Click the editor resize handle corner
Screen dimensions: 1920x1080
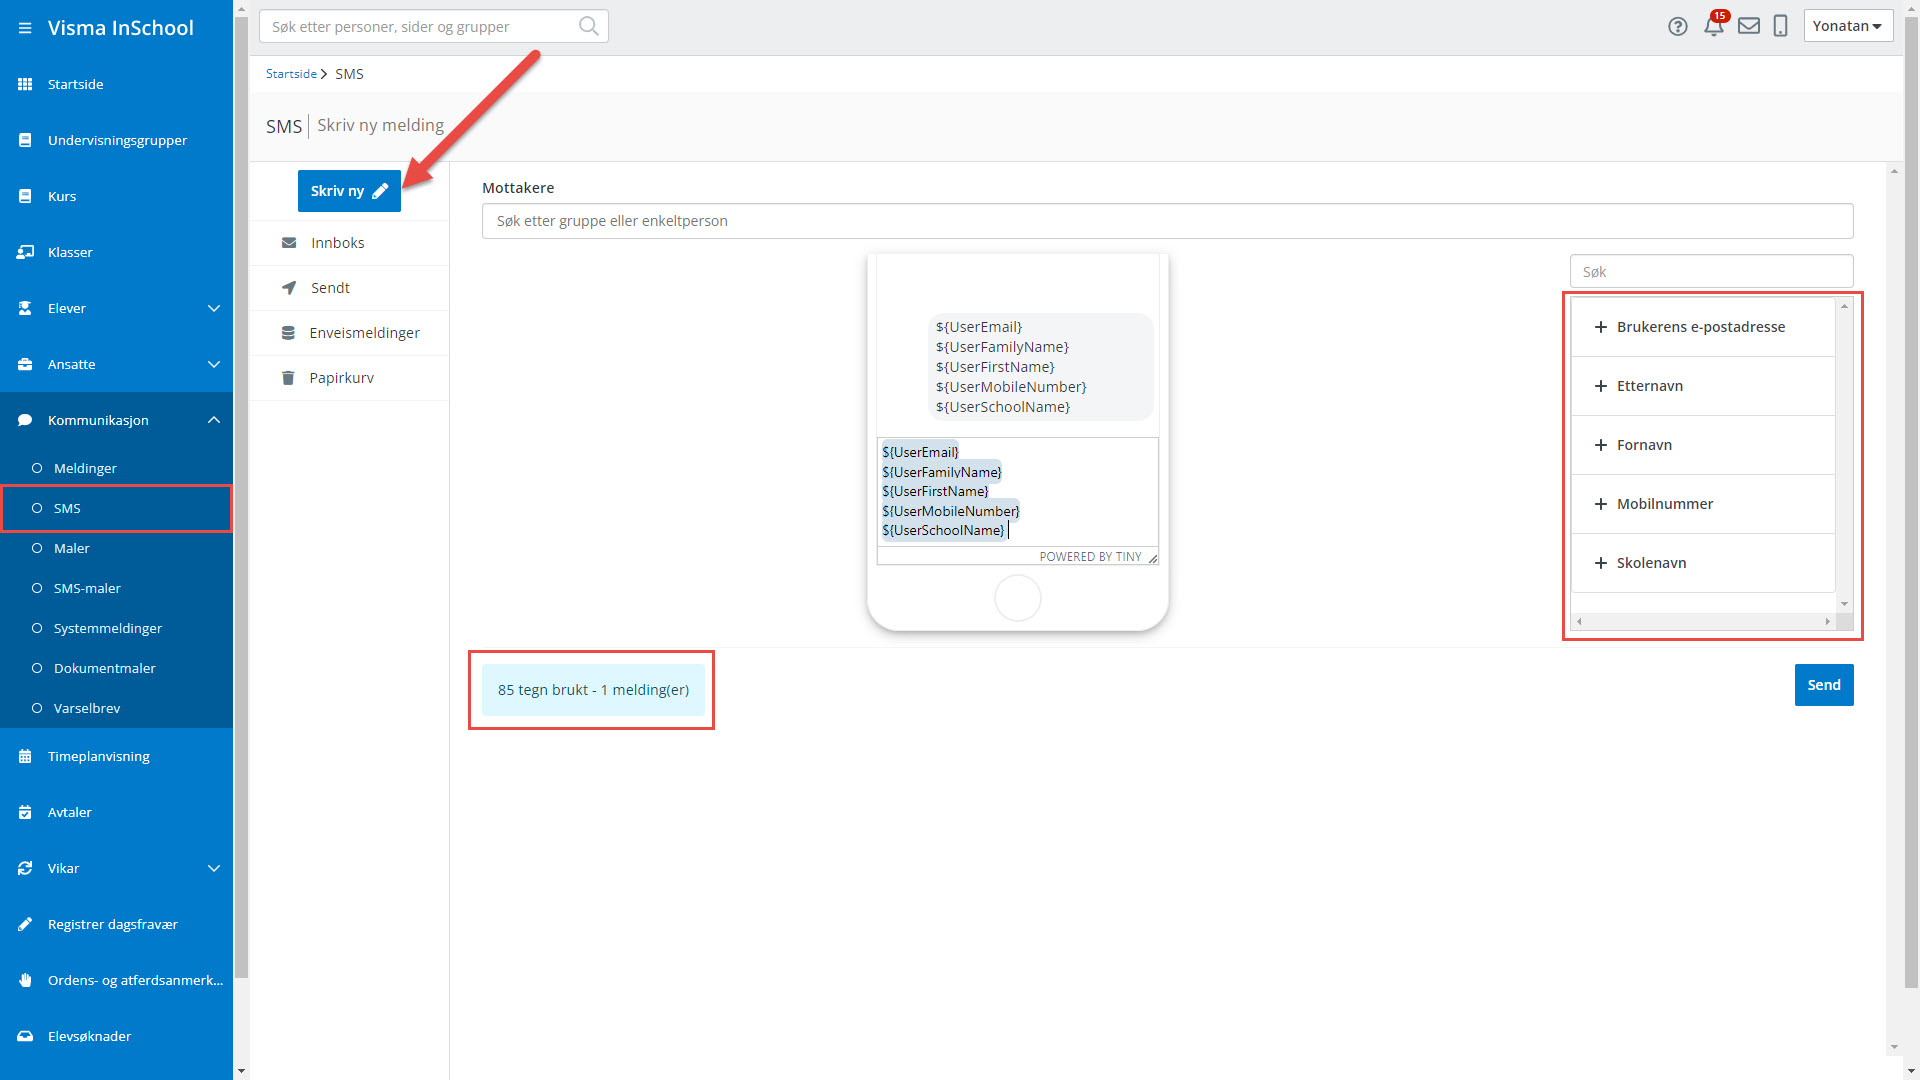[1152, 558]
